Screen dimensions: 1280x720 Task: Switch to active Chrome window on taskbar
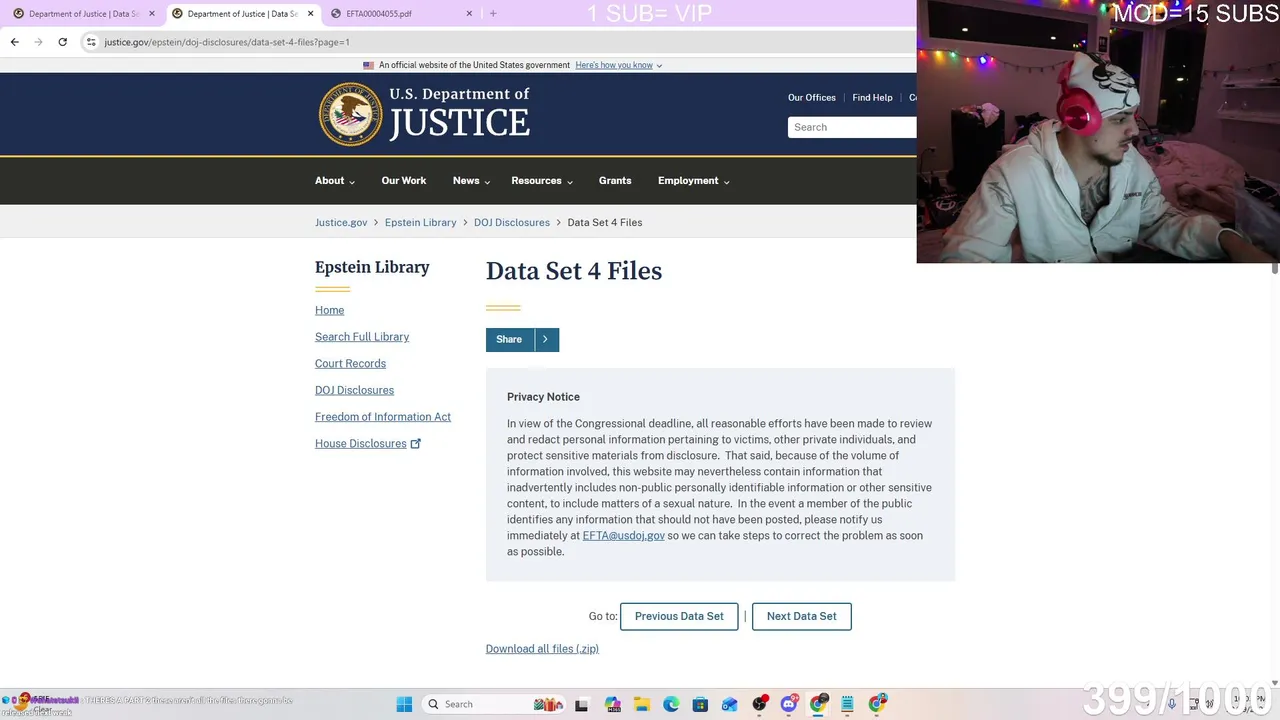[819, 704]
